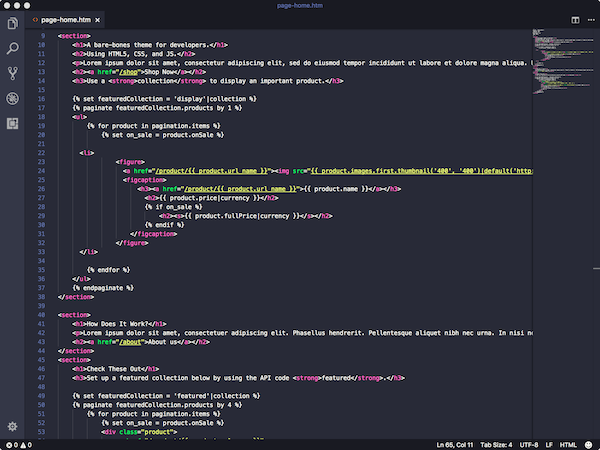Click the closing section tag on line 38
600x450 pixels.
coord(76,297)
